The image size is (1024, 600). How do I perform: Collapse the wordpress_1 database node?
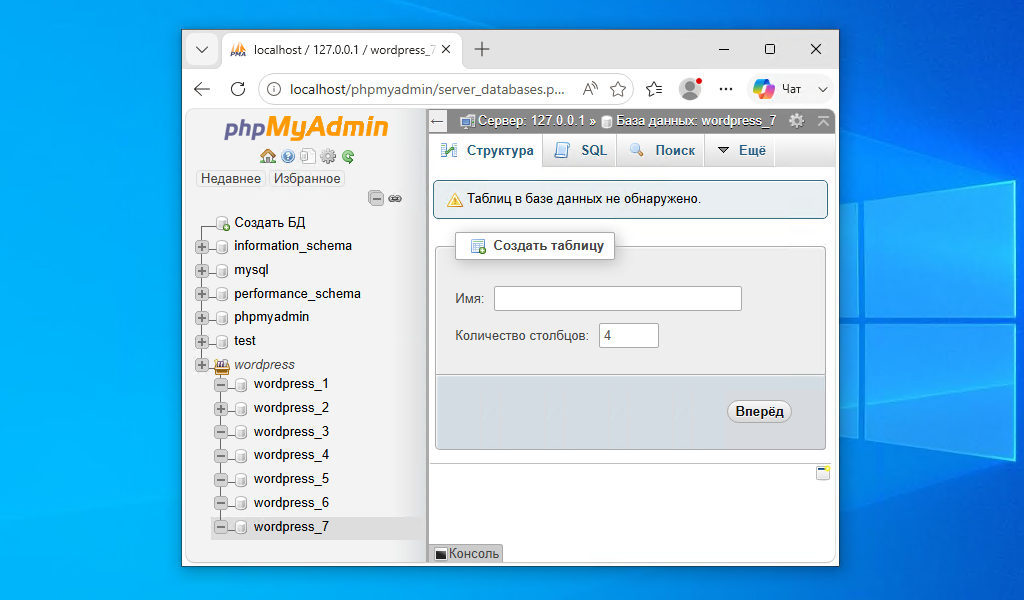tap(221, 385)
